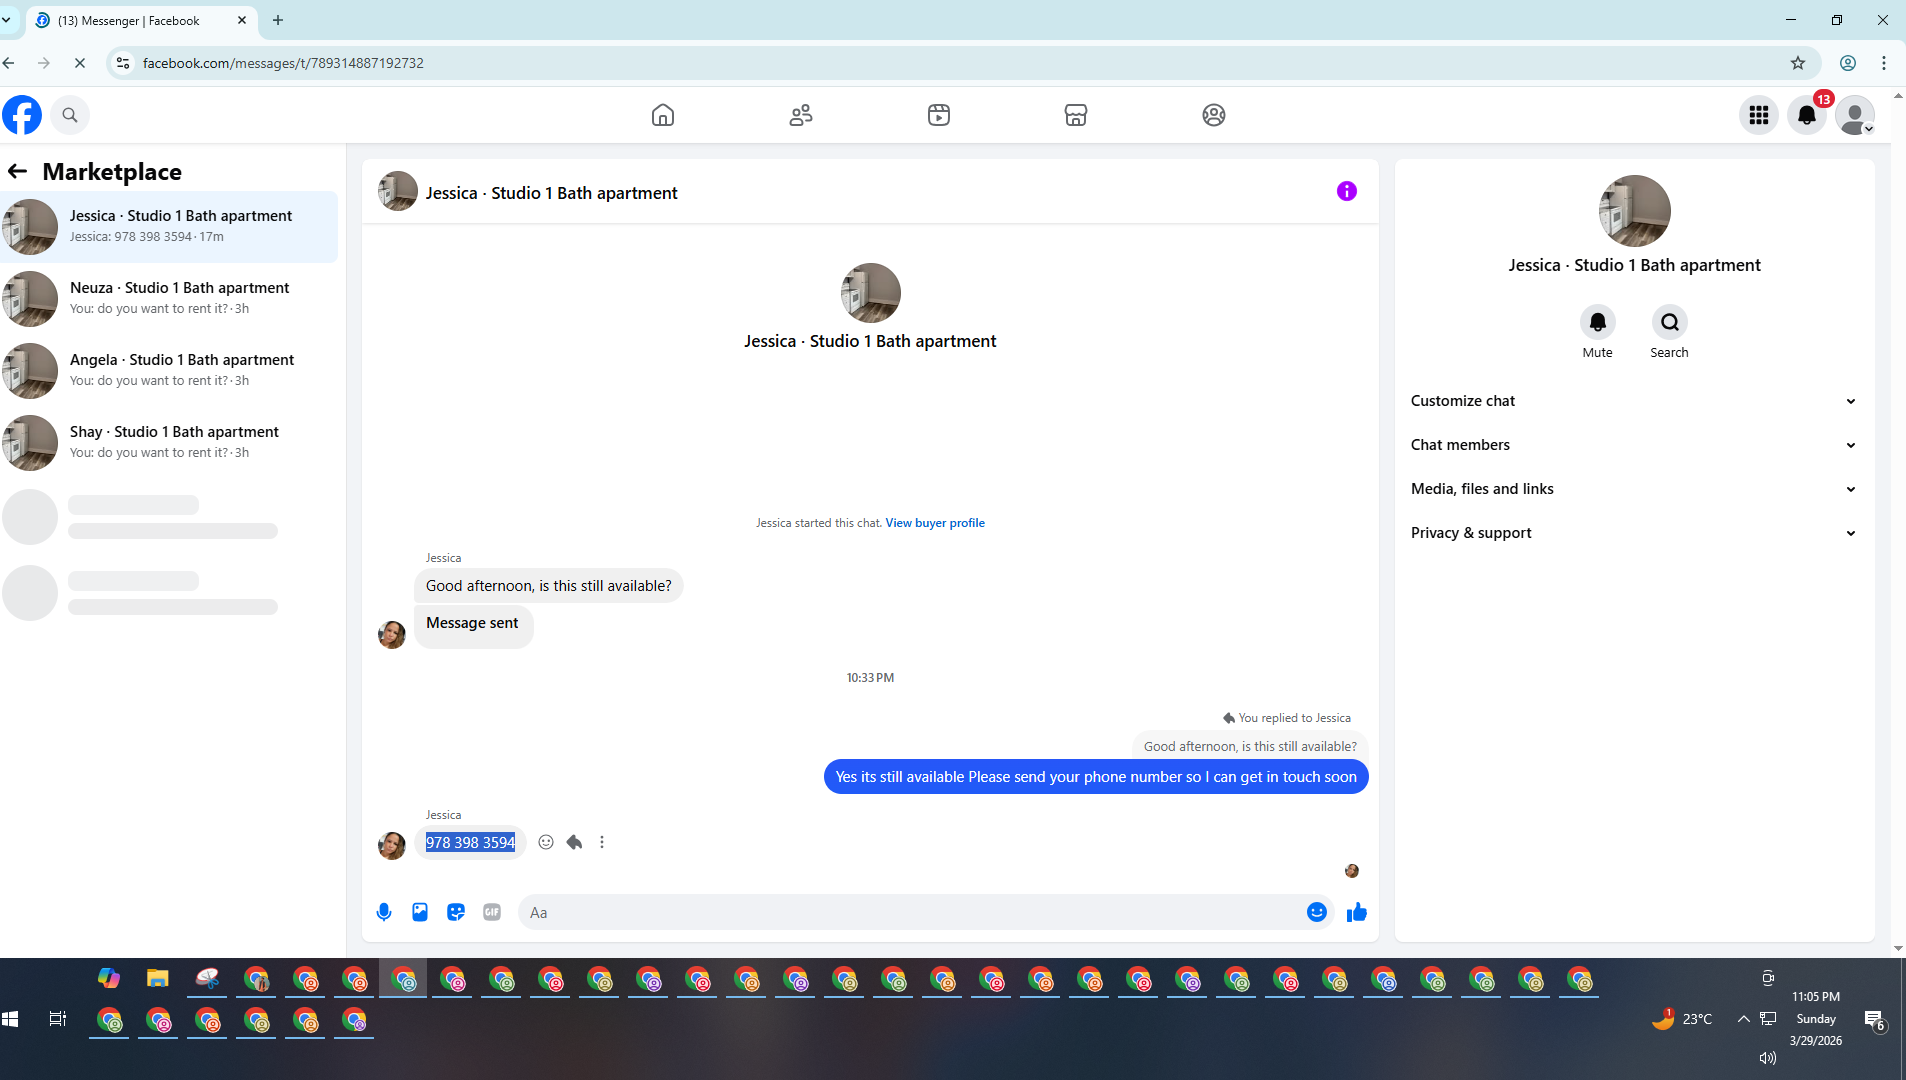Click the message input field Aa
Screen dimensions: 1906x1080
tap(910, 912)
